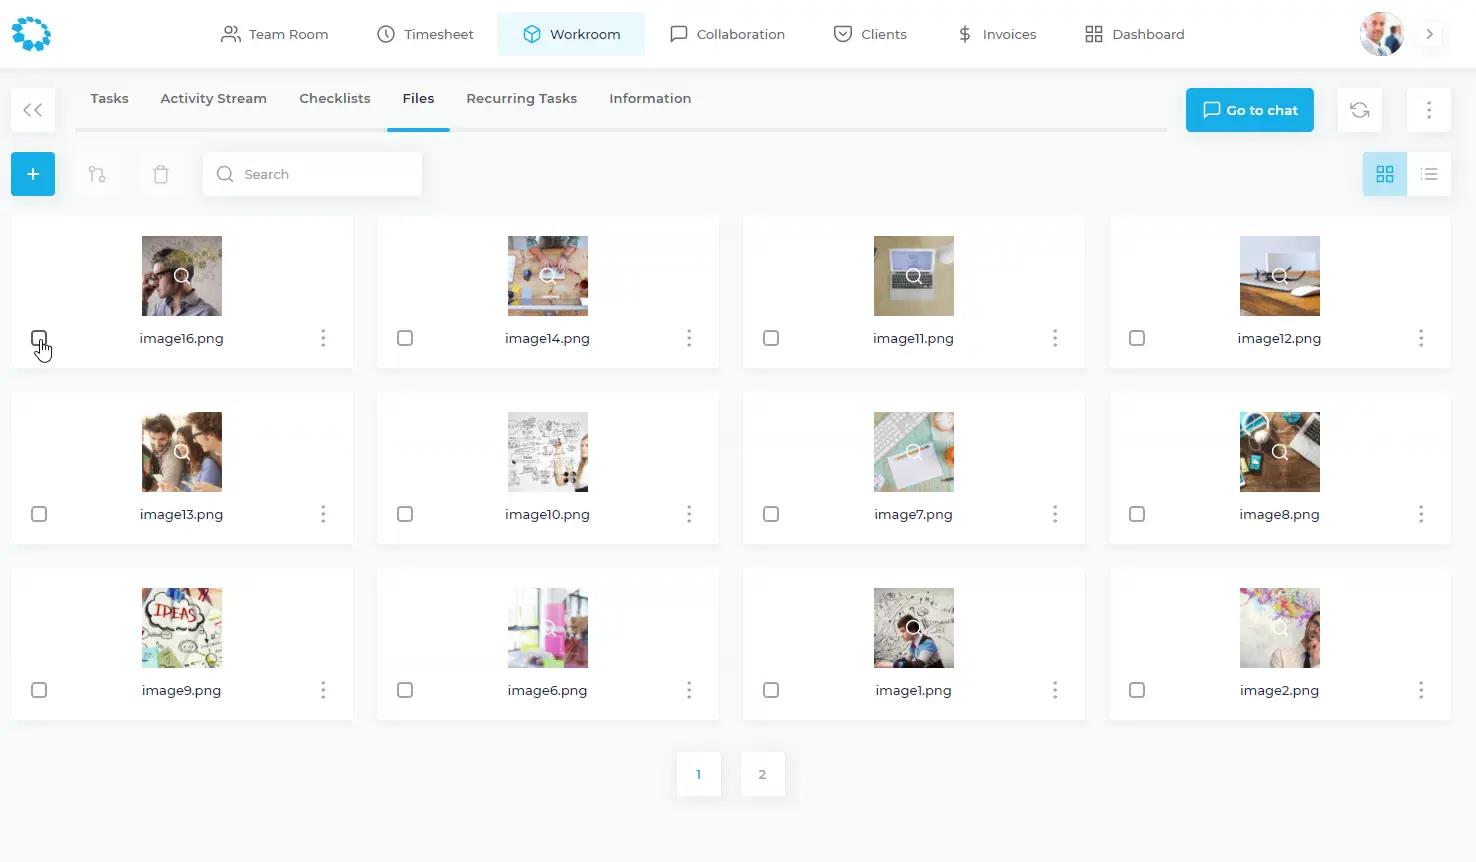
Task: Click the blue plus add file button
Action: coord(33,174)
